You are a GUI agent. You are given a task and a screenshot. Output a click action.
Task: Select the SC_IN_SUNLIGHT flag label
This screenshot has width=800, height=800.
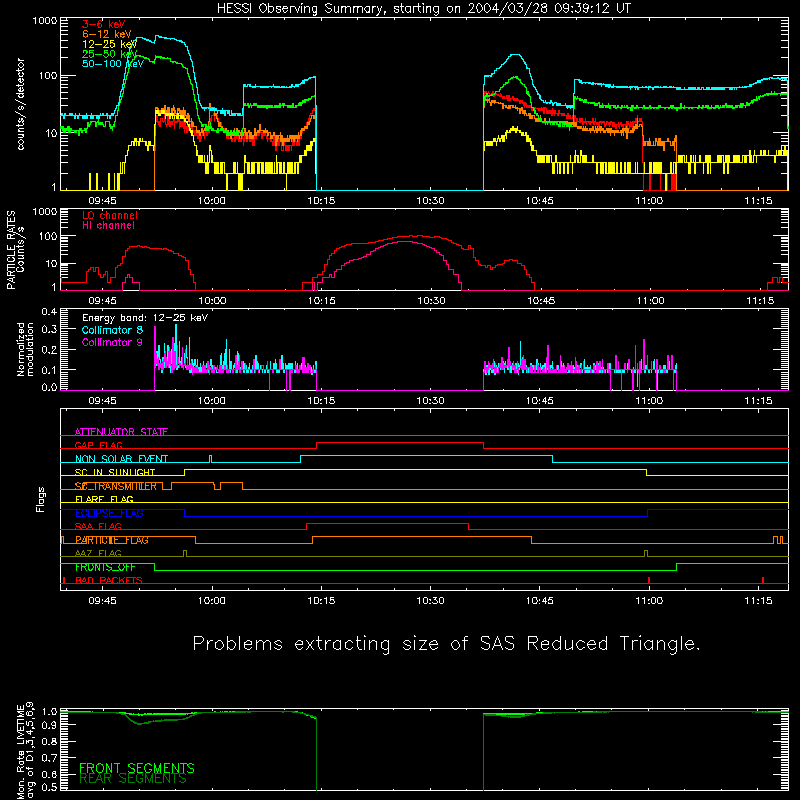(115, 472)
